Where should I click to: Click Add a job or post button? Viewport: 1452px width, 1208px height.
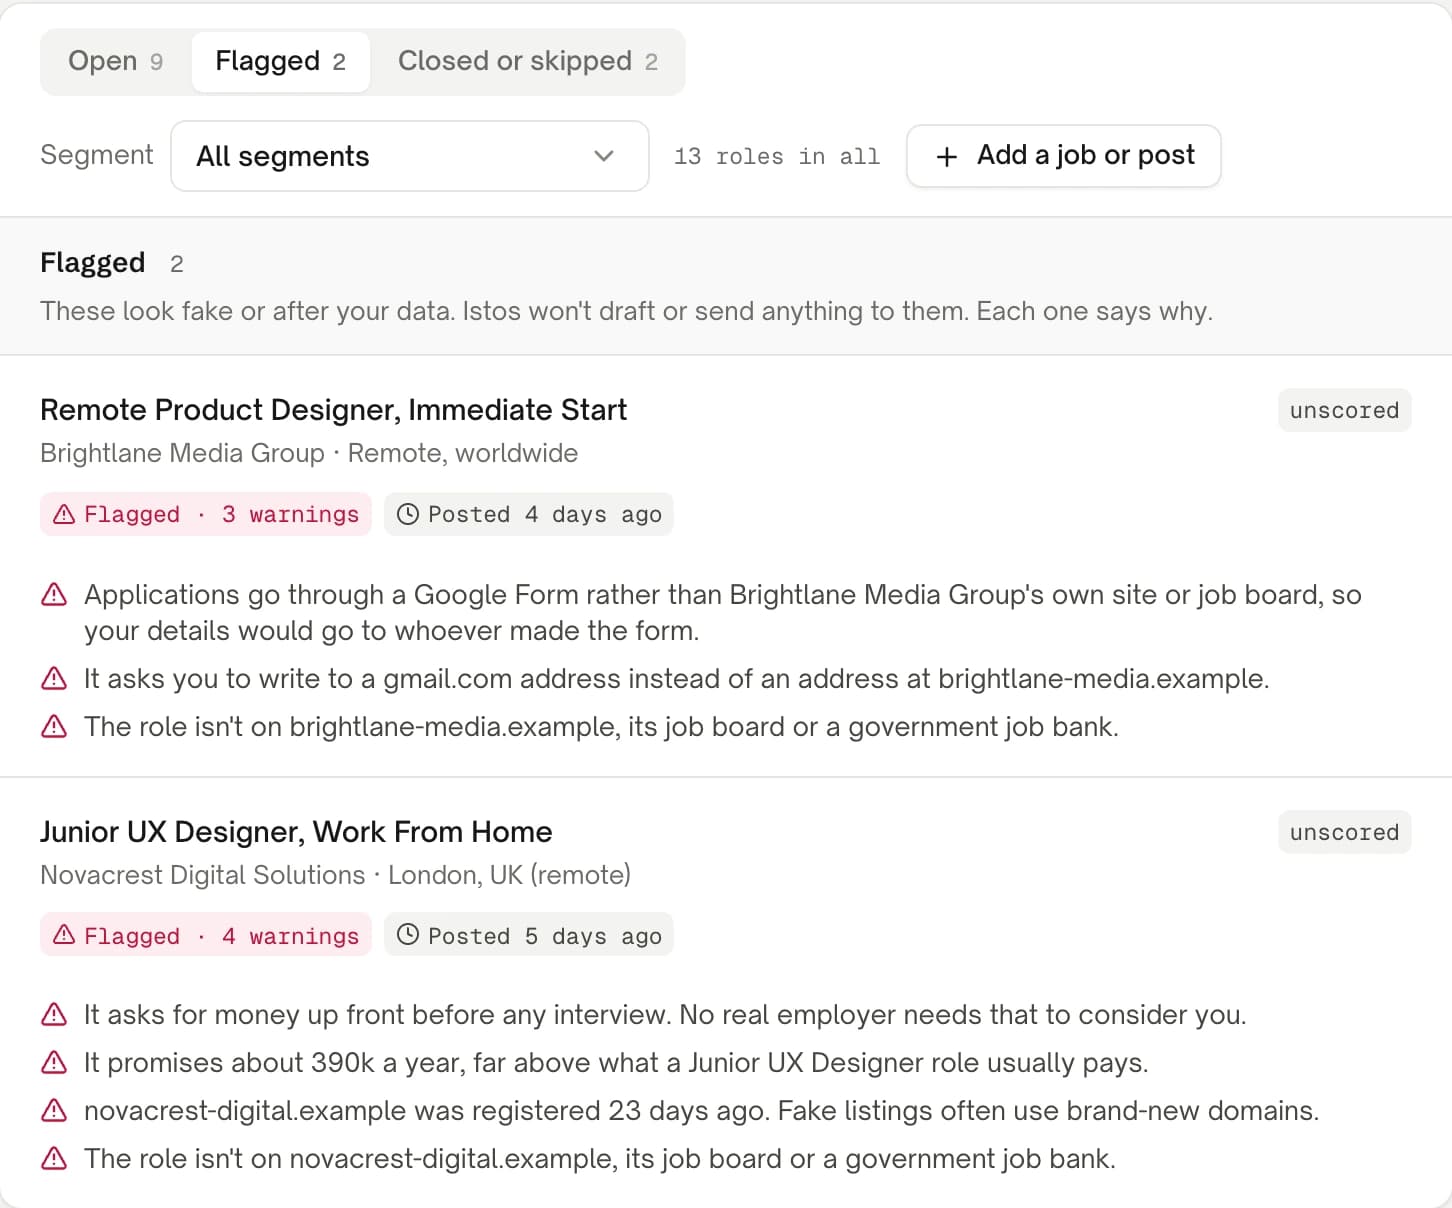click(x=1063, y=156)
